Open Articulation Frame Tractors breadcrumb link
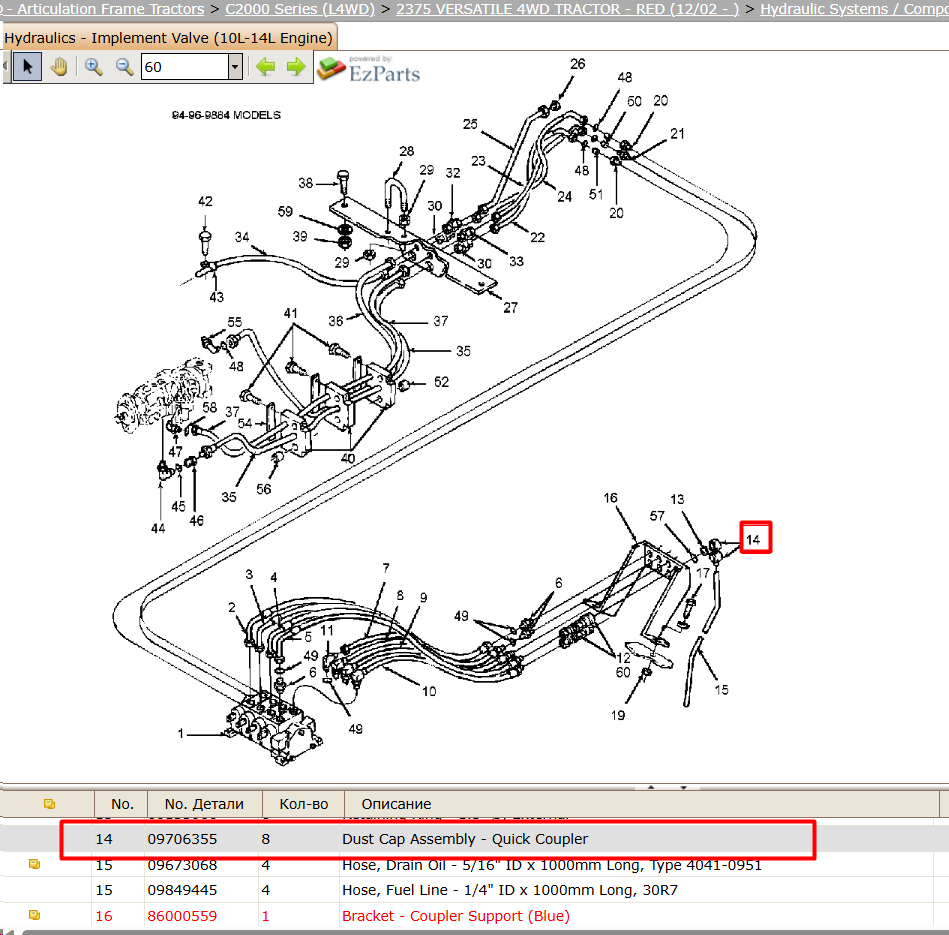 tap(103, 8)
